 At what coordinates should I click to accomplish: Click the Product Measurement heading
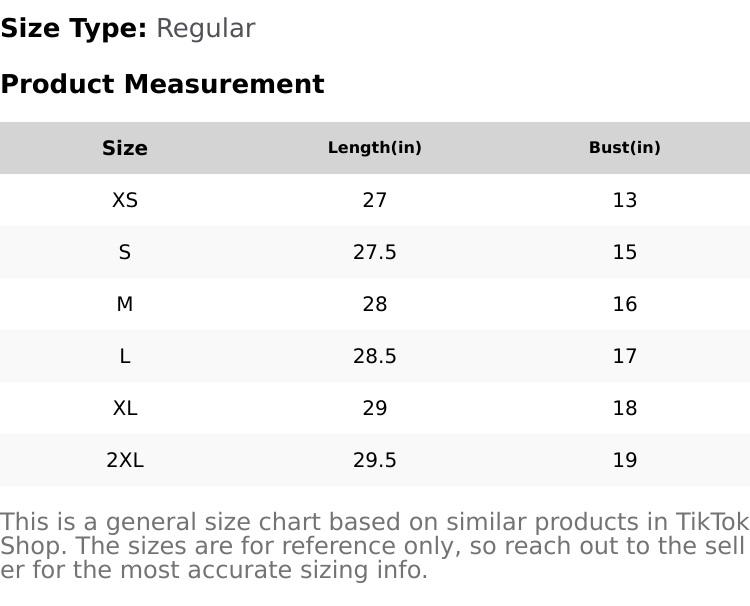tap(162, 84)
